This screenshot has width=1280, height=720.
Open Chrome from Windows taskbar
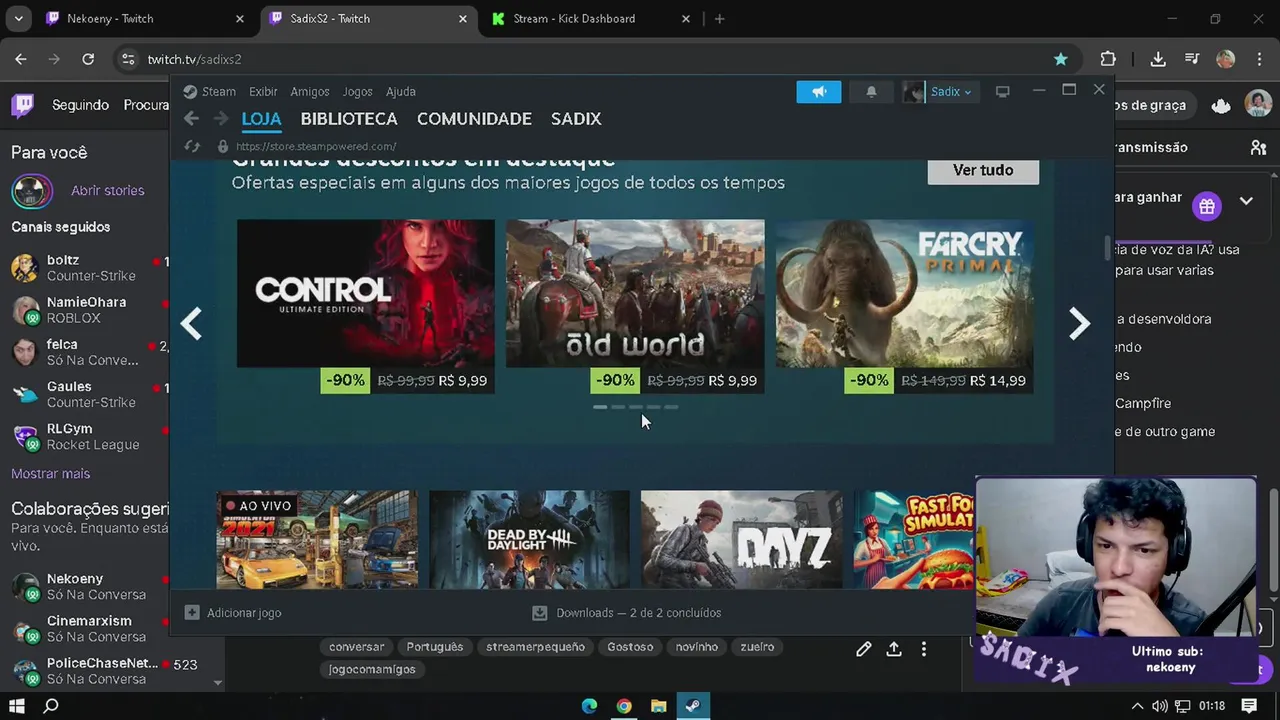point(624,706)
